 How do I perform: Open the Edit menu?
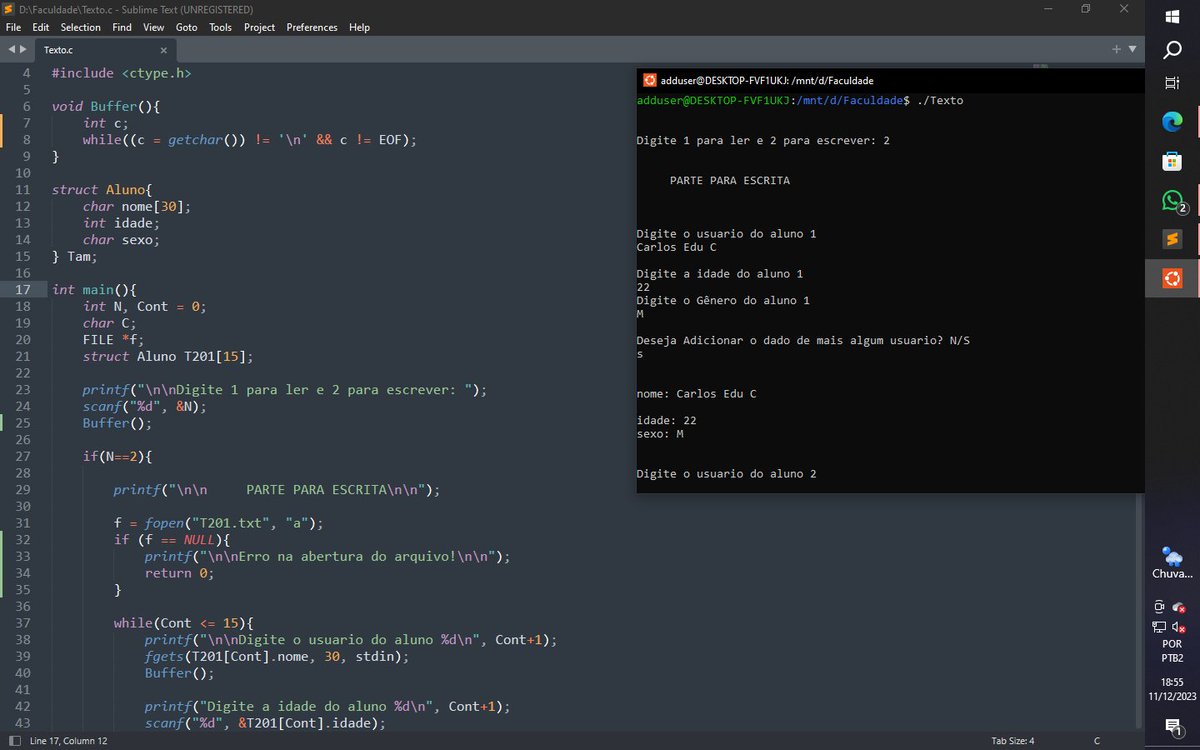tap(40, 27)
